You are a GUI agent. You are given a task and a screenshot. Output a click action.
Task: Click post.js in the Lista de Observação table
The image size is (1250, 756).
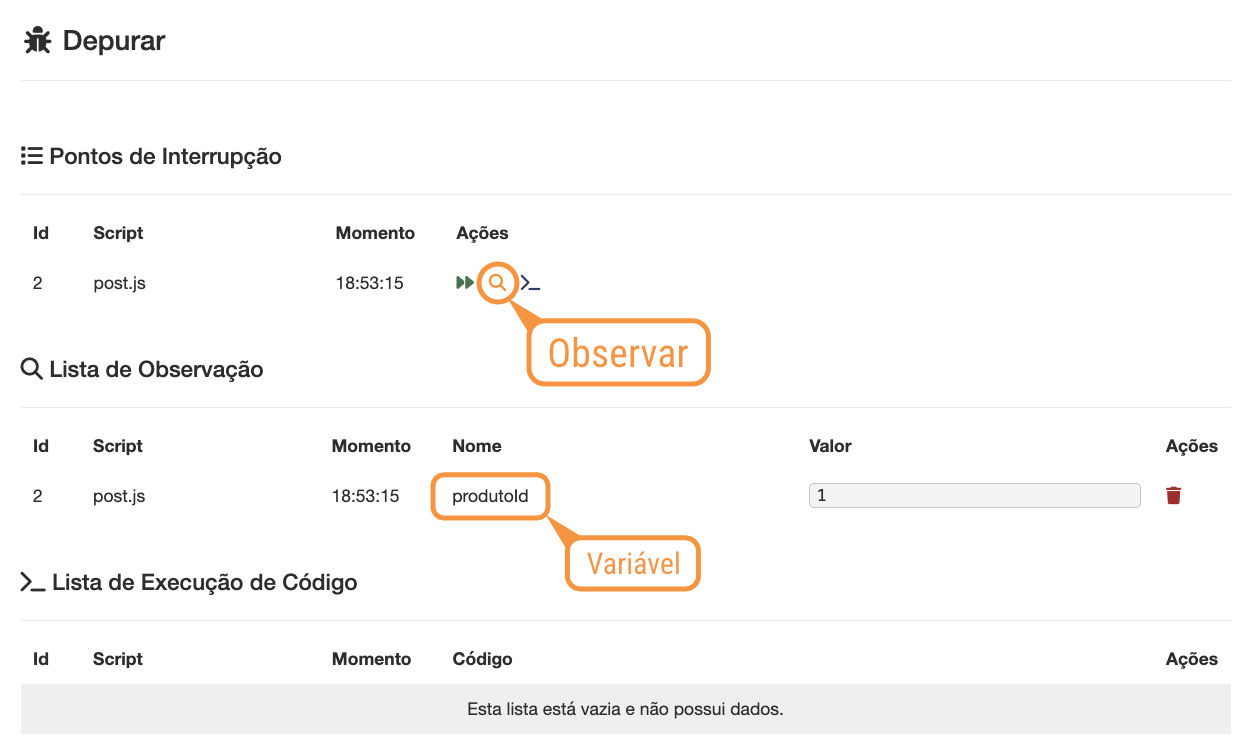click(x=119, y=496)
